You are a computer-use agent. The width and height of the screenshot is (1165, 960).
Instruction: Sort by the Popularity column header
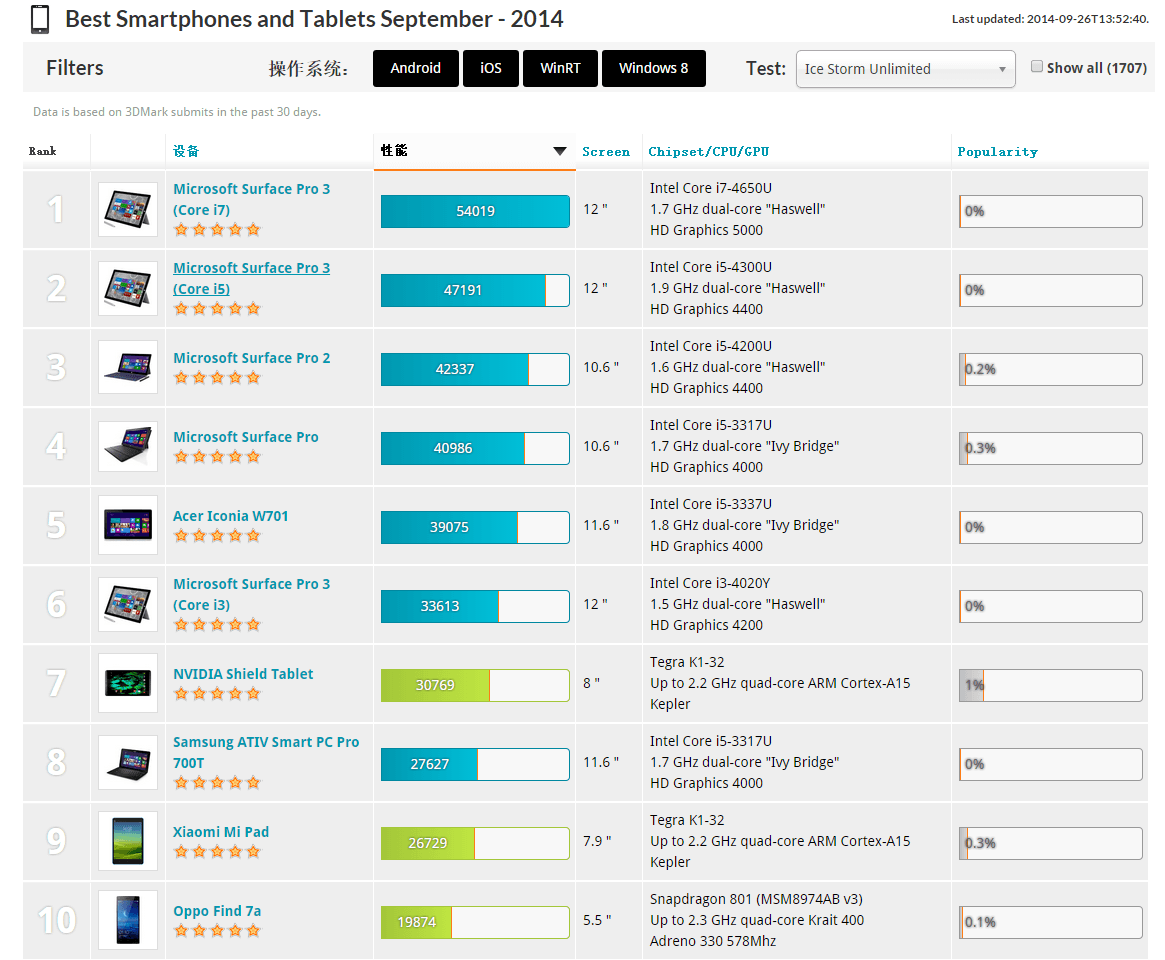[997, 152]
